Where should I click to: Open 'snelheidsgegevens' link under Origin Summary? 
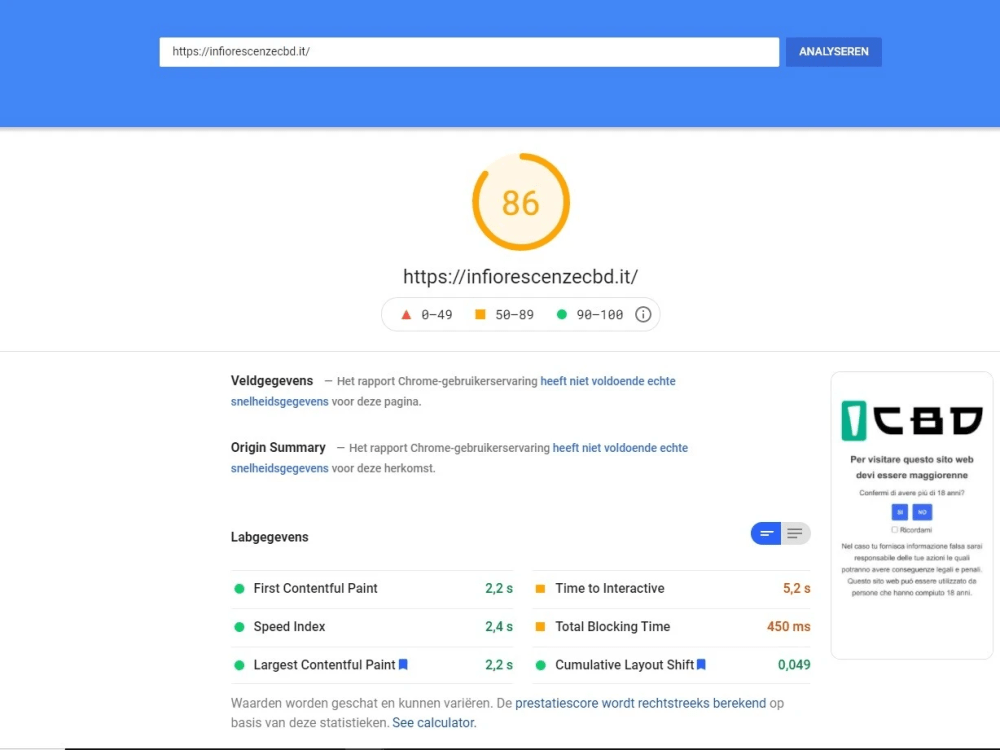coord(279,468)
